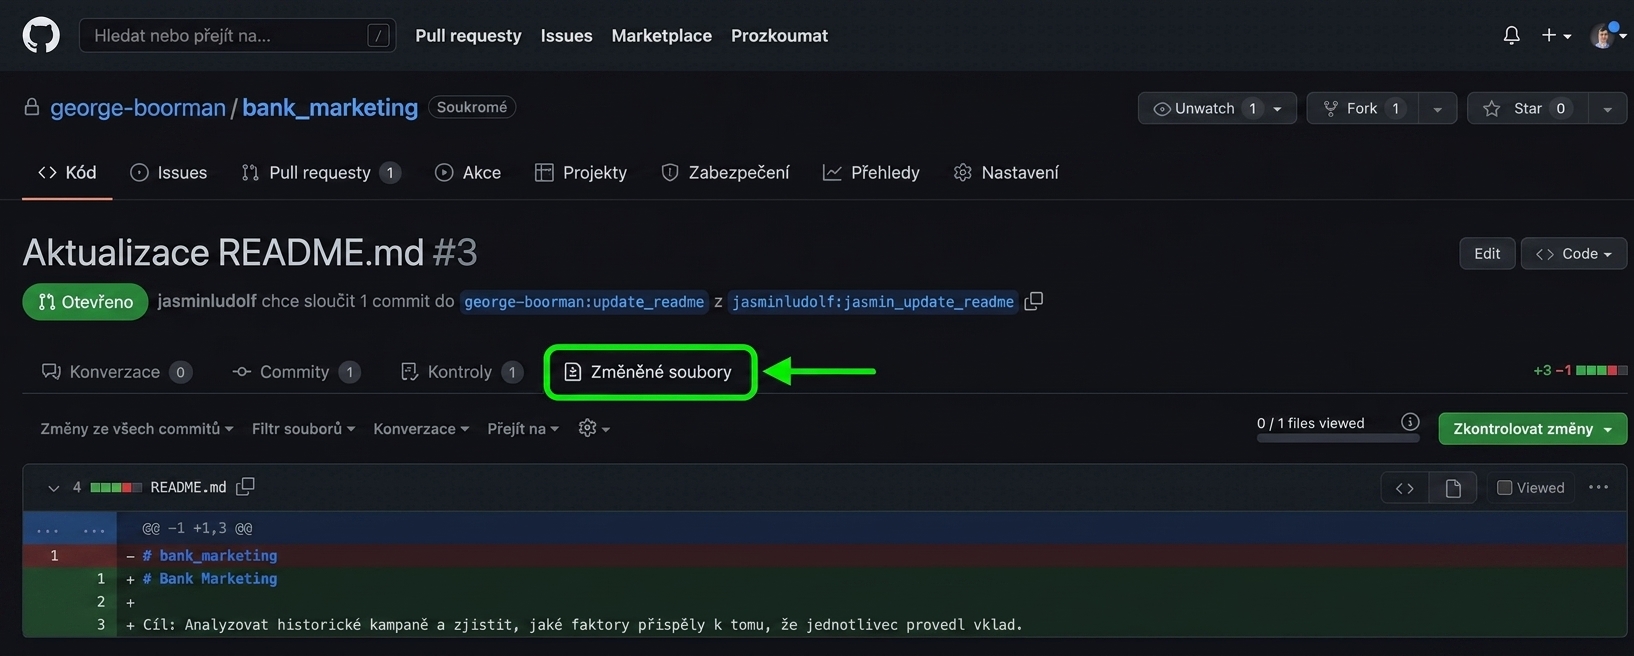This screenshot has height=656, width=1634.
Task: Switch to the Konverzace tab
Action: tap(116, 372)
